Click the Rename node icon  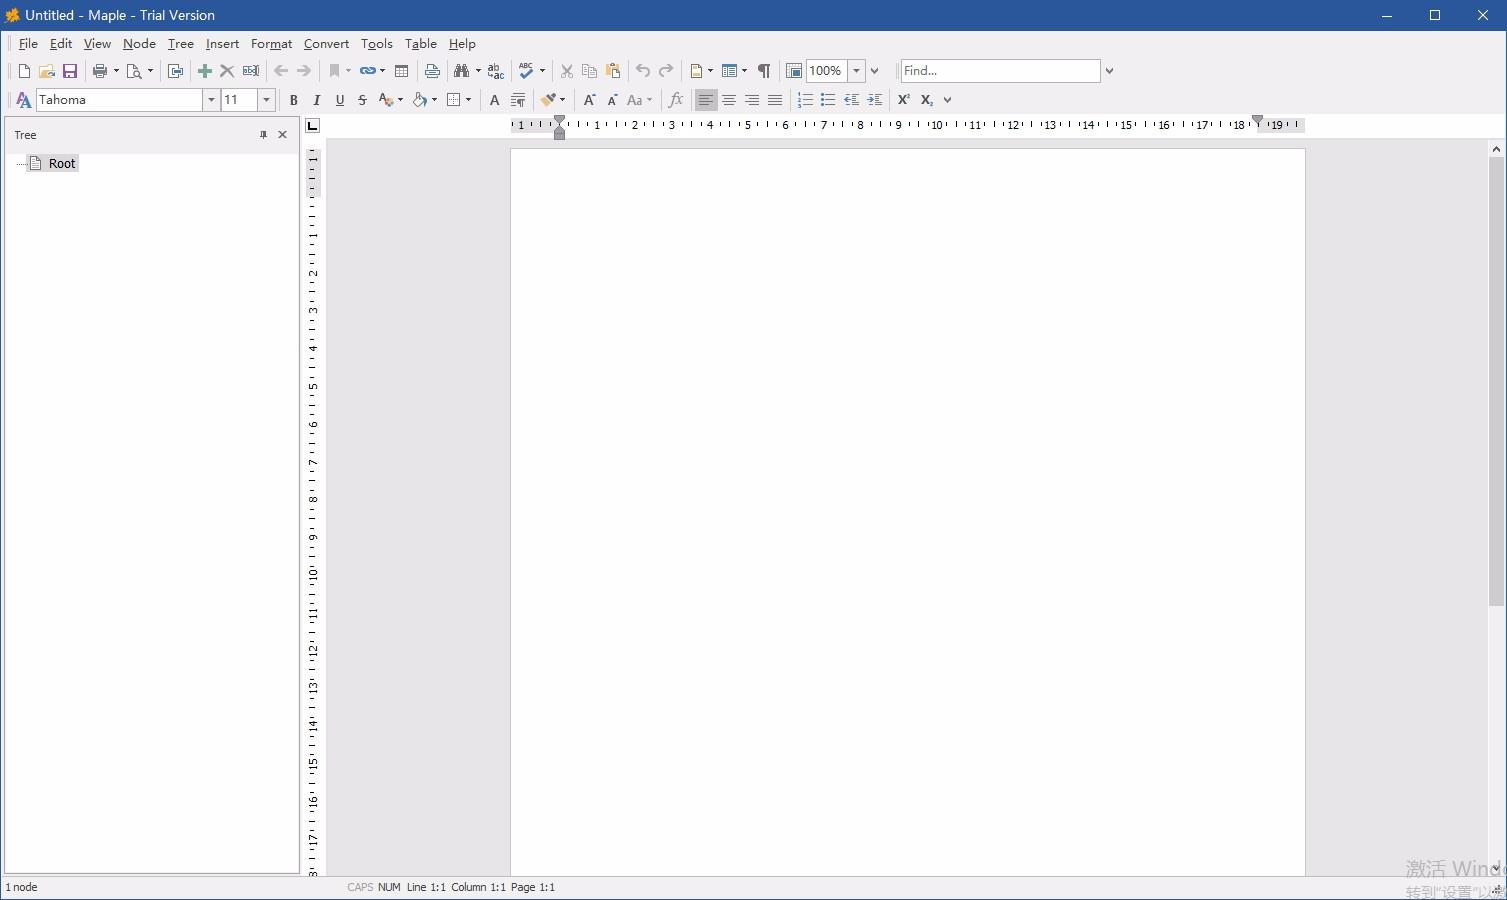tap(251, 71)
